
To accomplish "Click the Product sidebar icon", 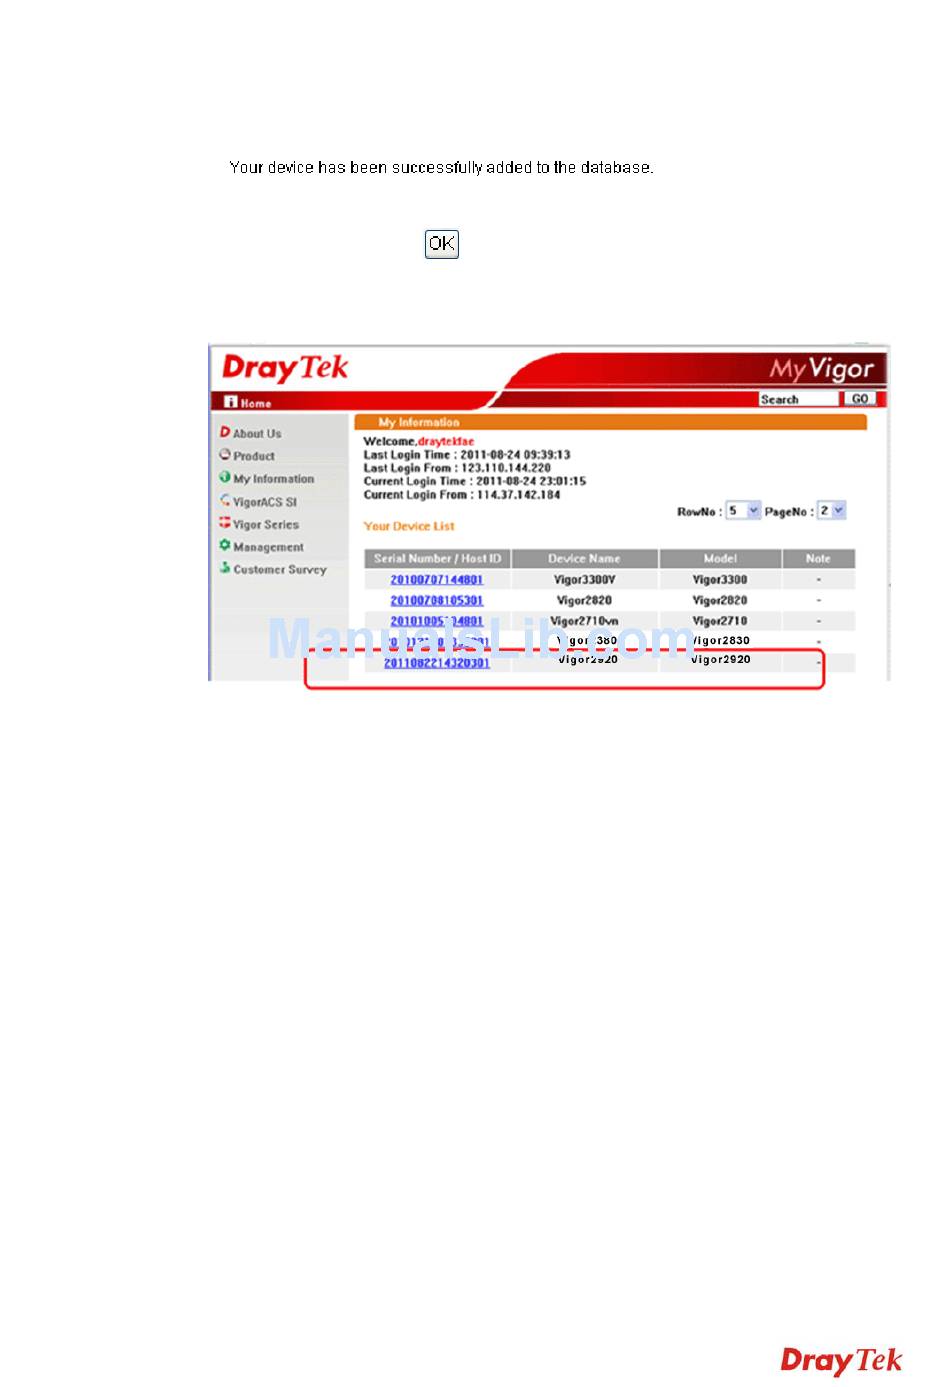I will [x=225, y=454].
